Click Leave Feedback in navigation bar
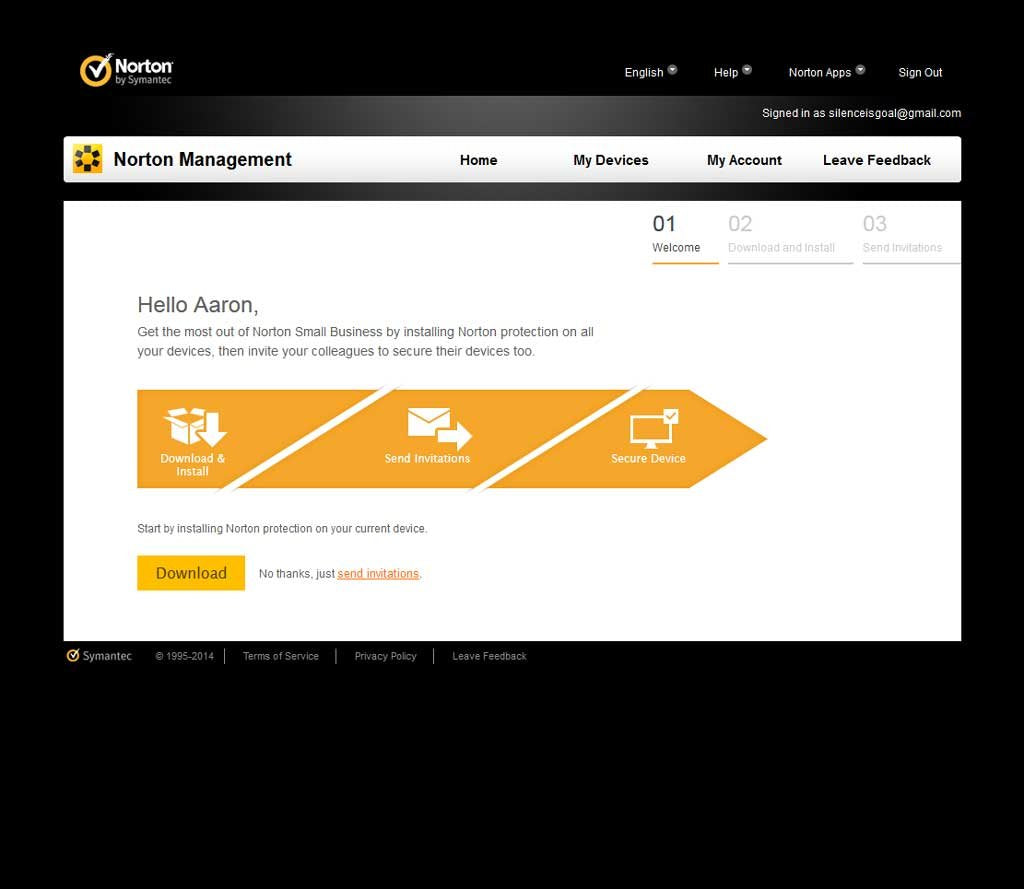The height and width of the screenshot is (889, 1024). click(x=876, y=160)
